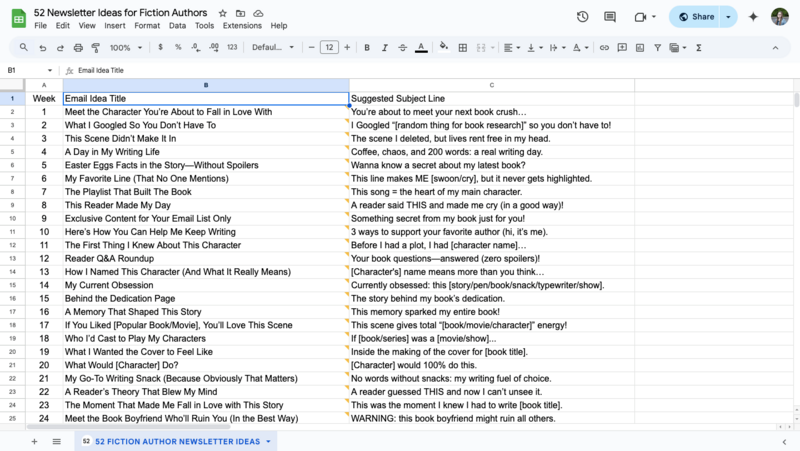The width and height of the screenshot is (800, 451).
Task: Print the spreadsheet
Action: (78, 47)
